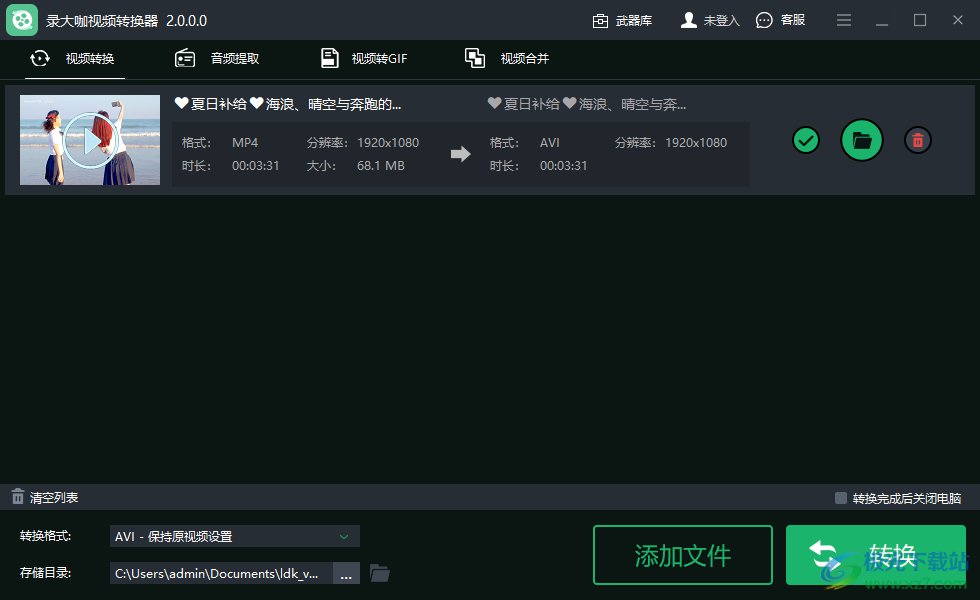Viewport: 980px width, 600px height.
Task: Start conversion with the 转换 button
Action: point(876,555)
